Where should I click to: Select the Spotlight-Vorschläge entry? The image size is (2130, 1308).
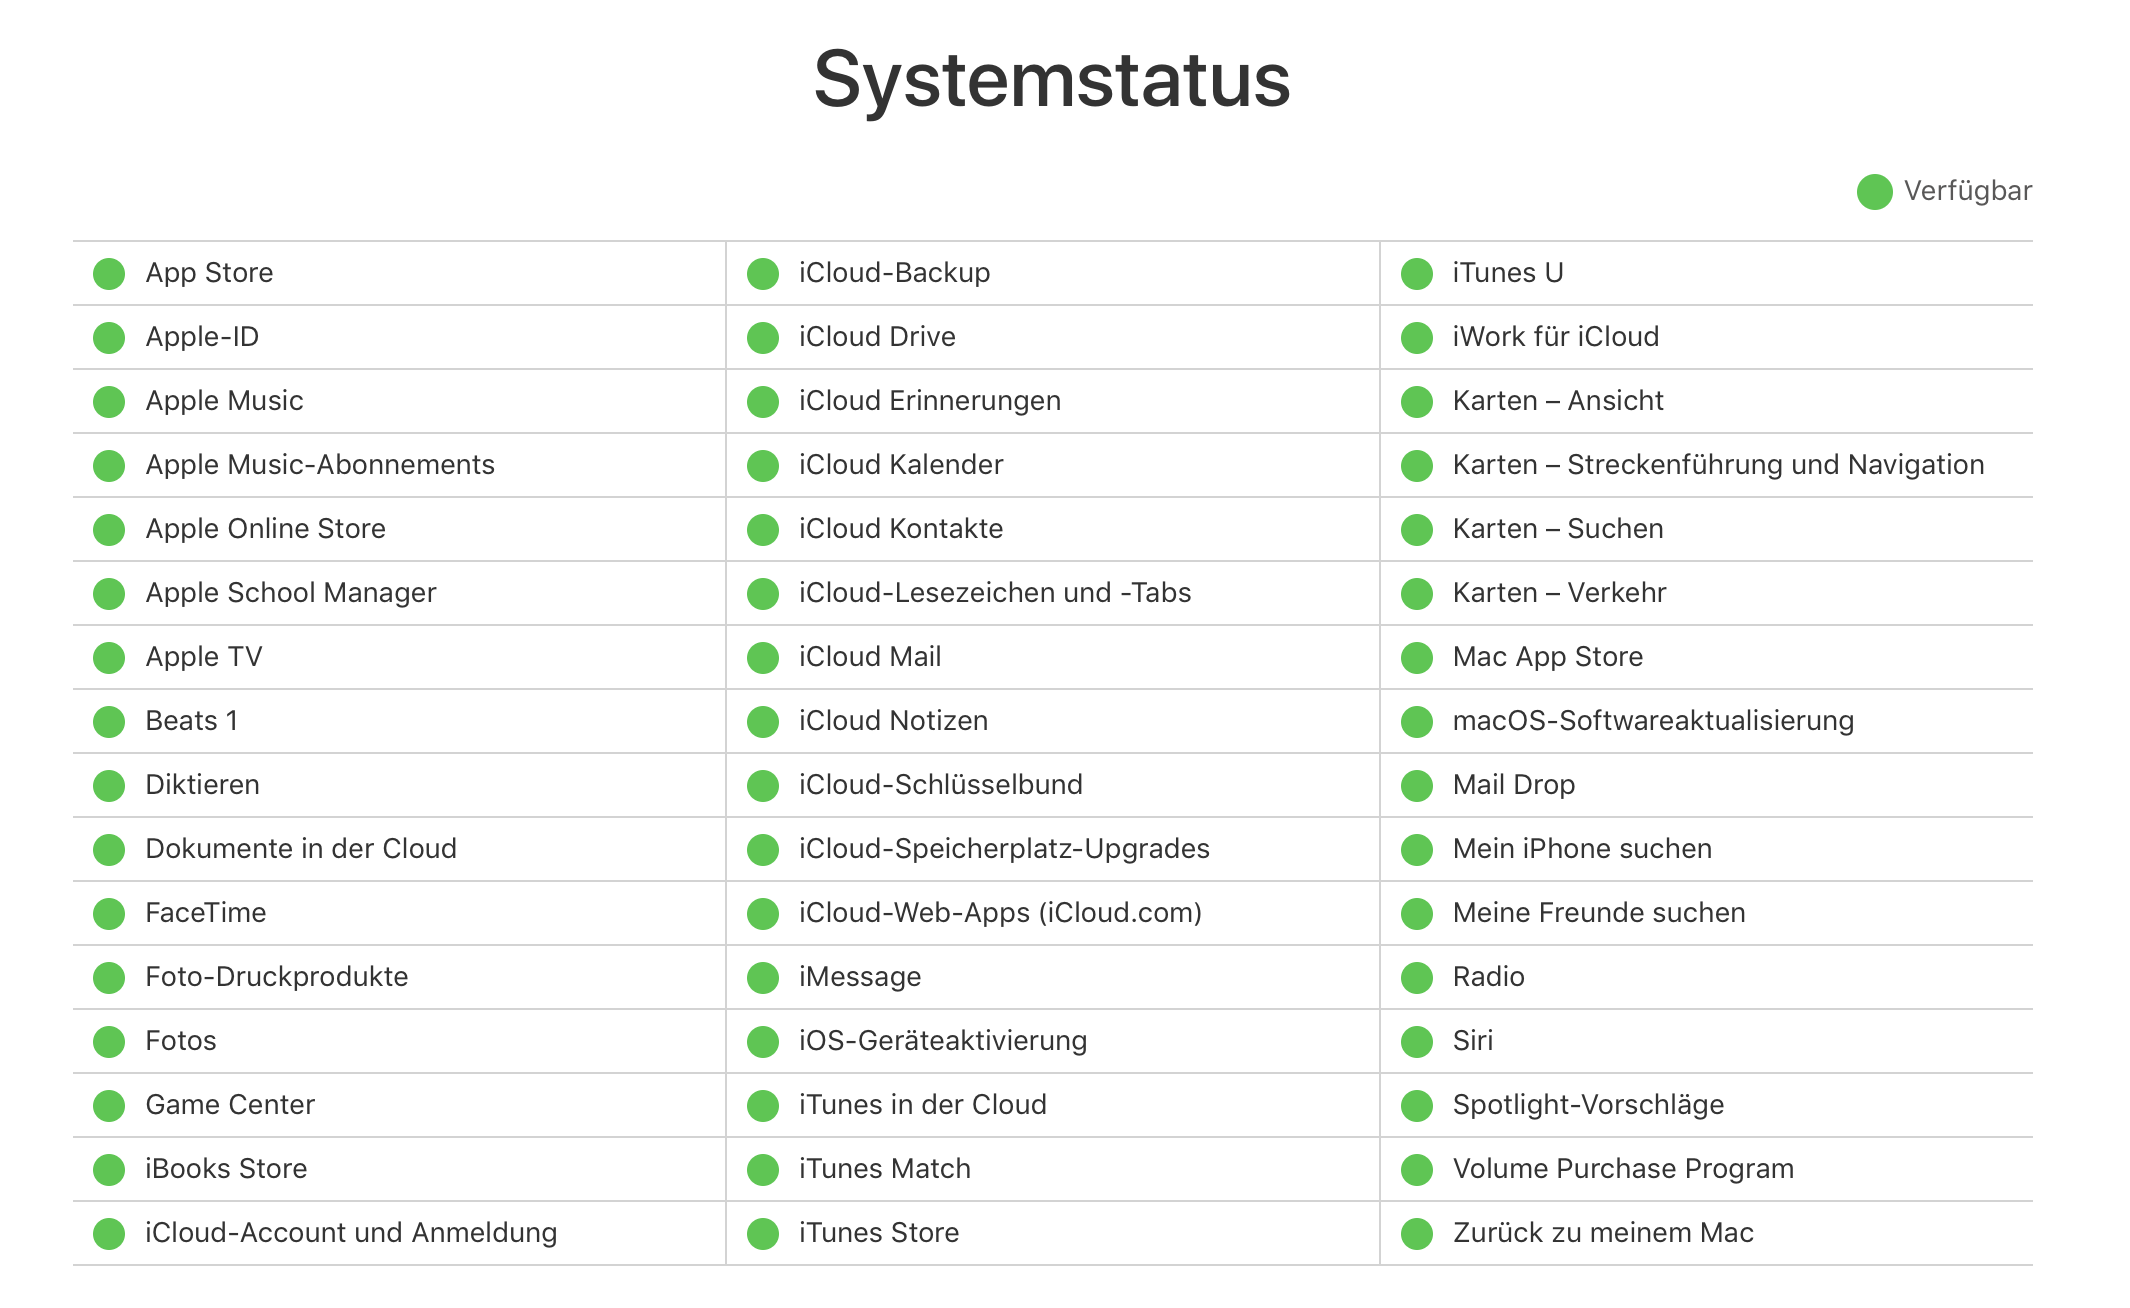coord(1588,1105)
